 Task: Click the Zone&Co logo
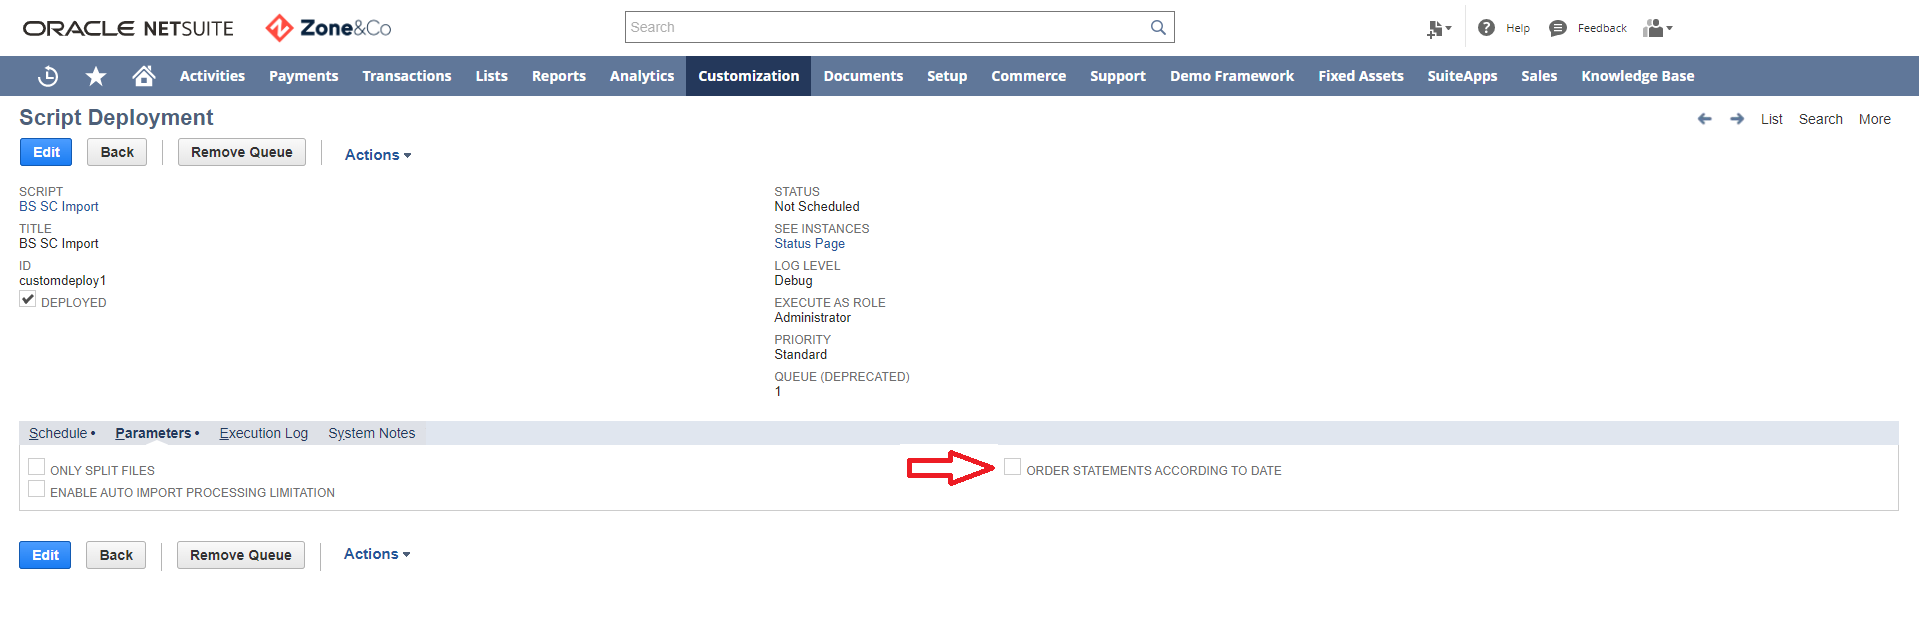pyautogui.click(x=328, y=28)
